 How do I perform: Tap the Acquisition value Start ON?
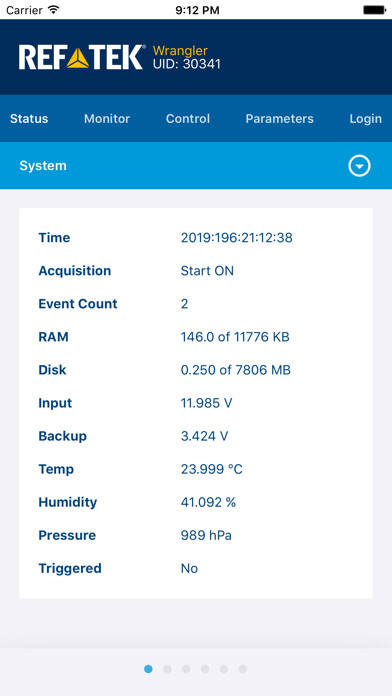[x=207, y=271]
